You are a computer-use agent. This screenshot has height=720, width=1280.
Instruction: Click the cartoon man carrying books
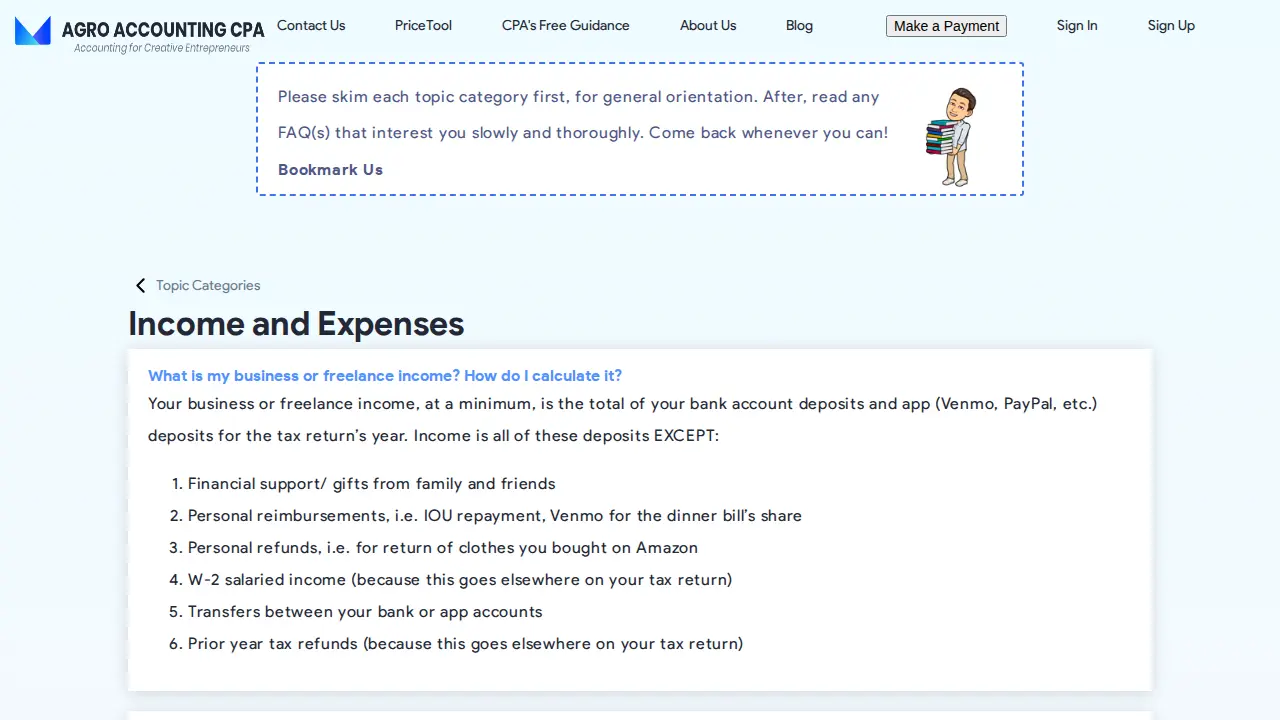pyautogui.click(x=951, y=136)
